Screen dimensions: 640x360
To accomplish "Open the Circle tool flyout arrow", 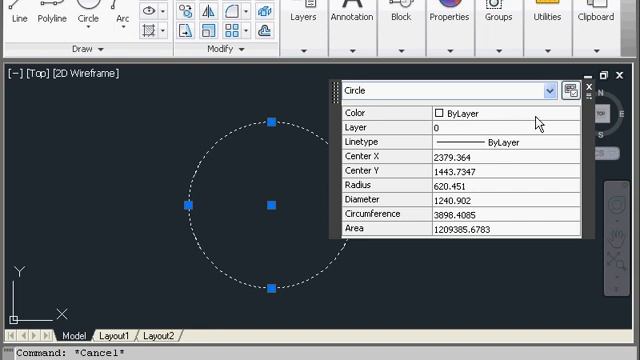I will 88,27.
